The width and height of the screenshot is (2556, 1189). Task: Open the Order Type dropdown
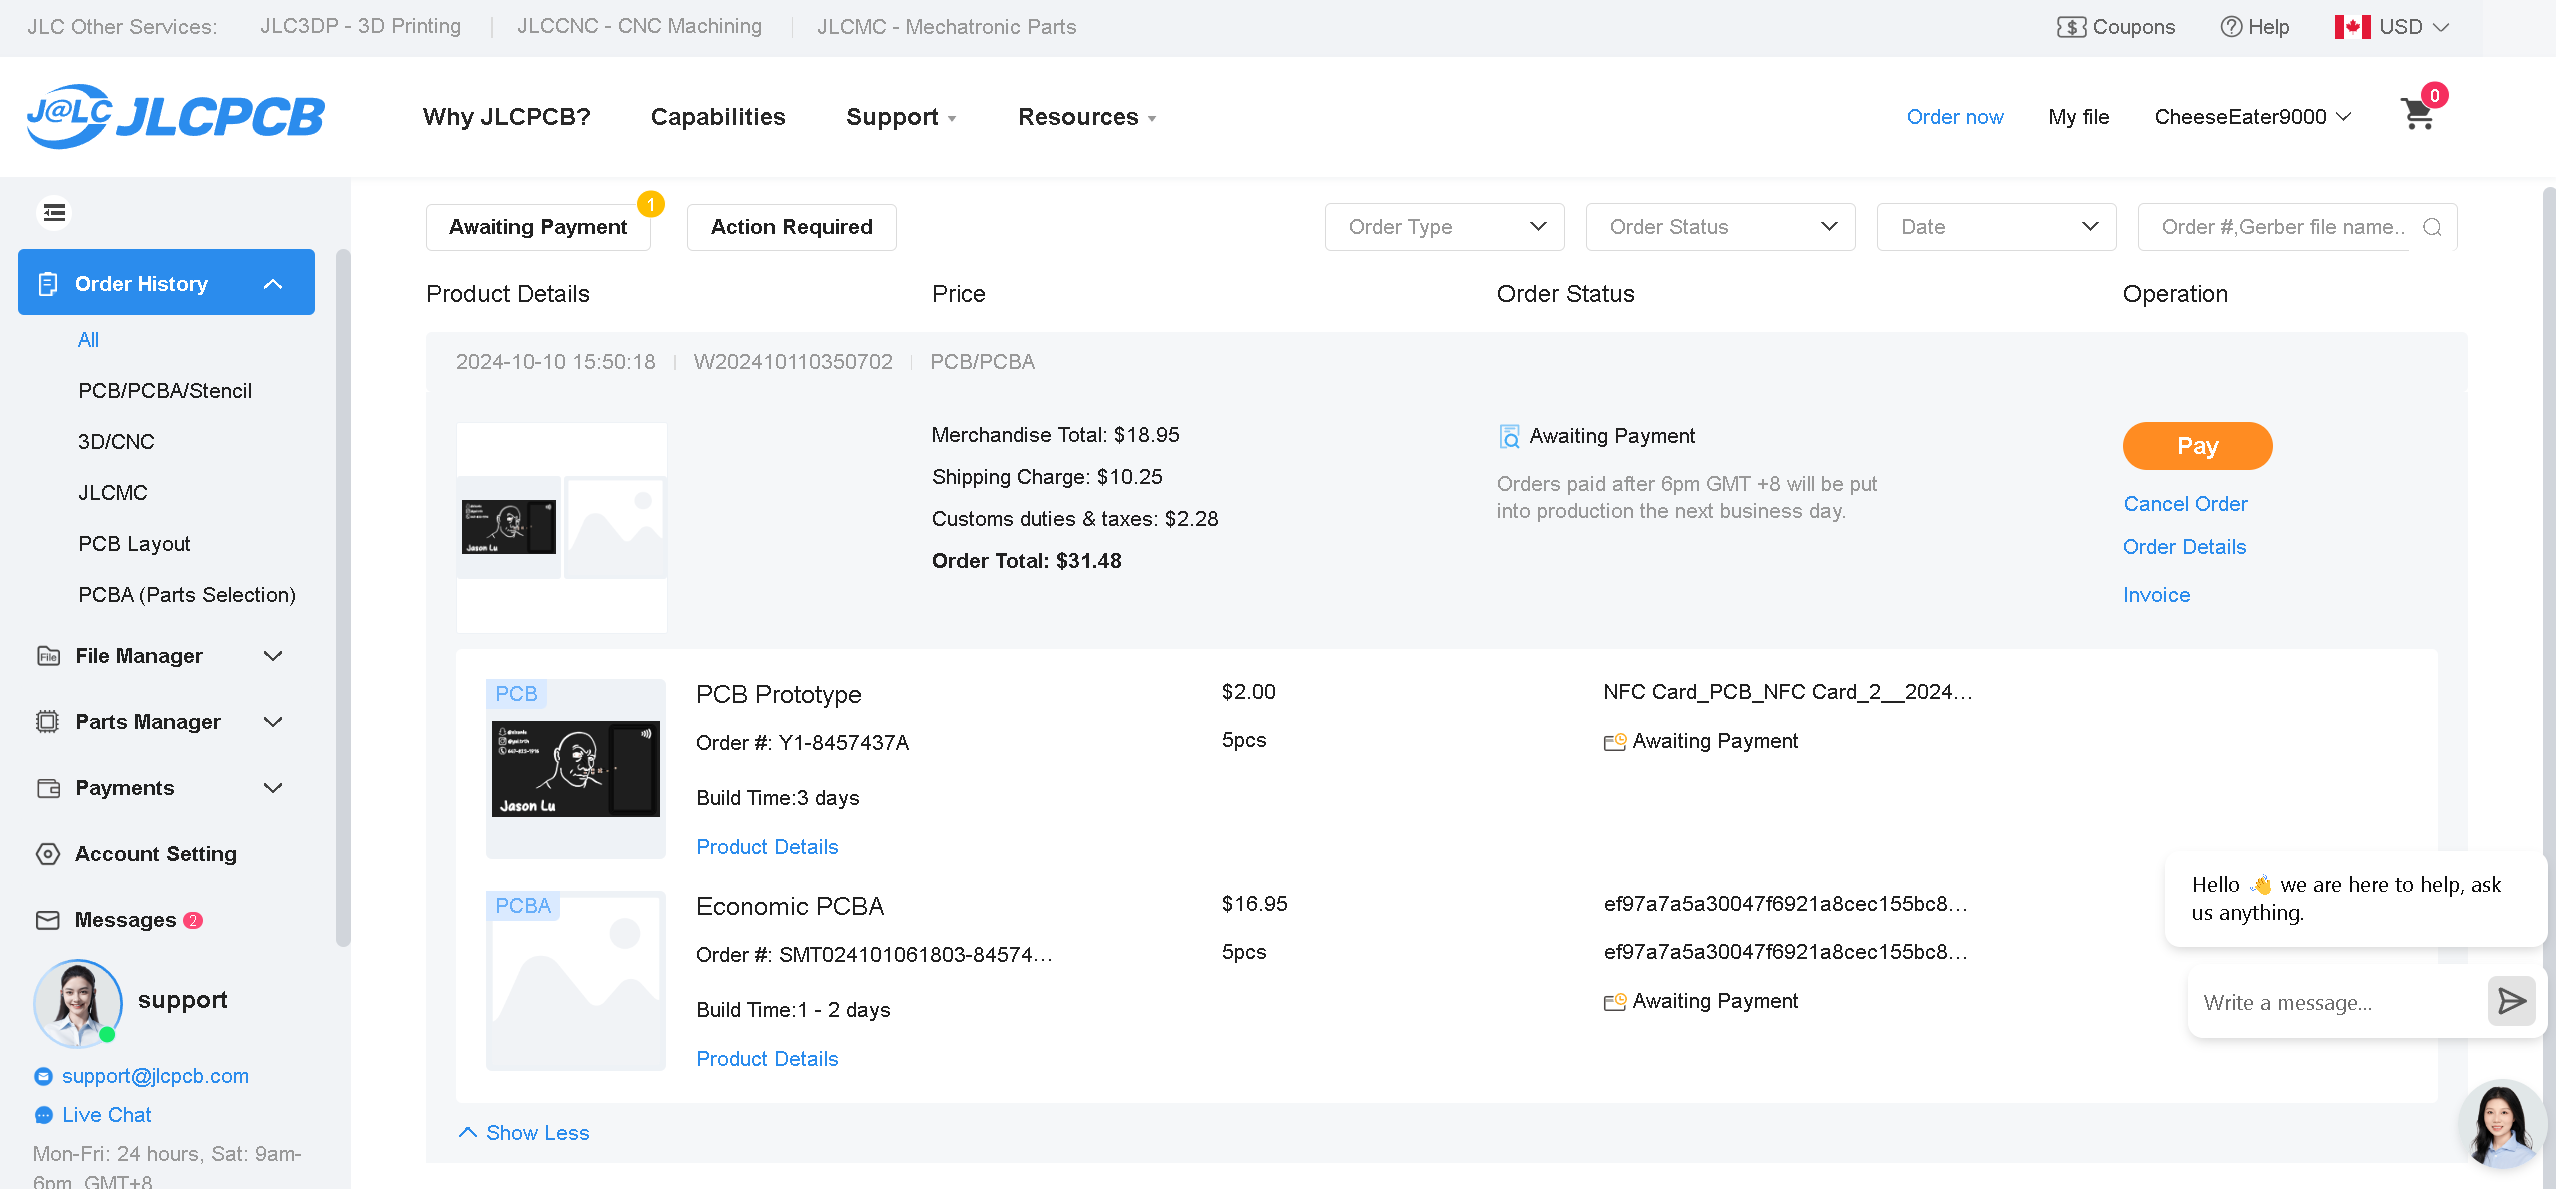[1444, 227]
